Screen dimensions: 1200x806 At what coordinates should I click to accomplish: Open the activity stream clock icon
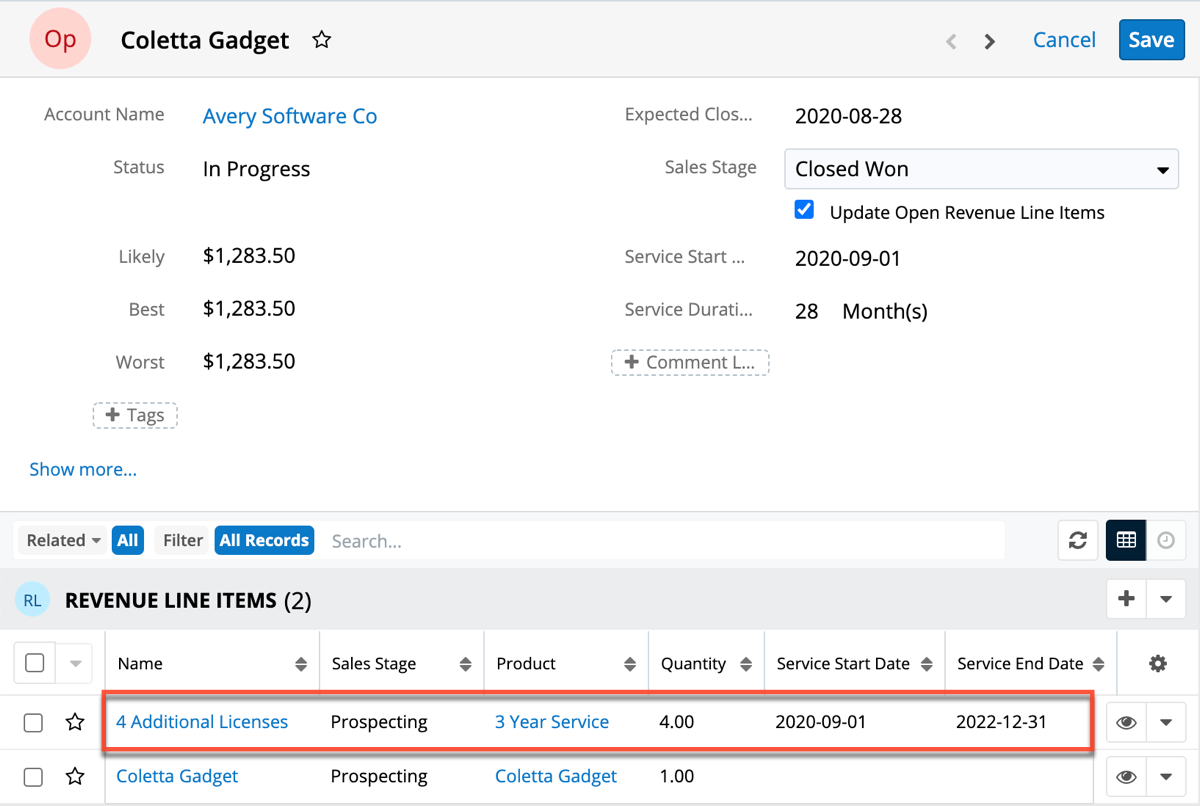point(1166,541)
